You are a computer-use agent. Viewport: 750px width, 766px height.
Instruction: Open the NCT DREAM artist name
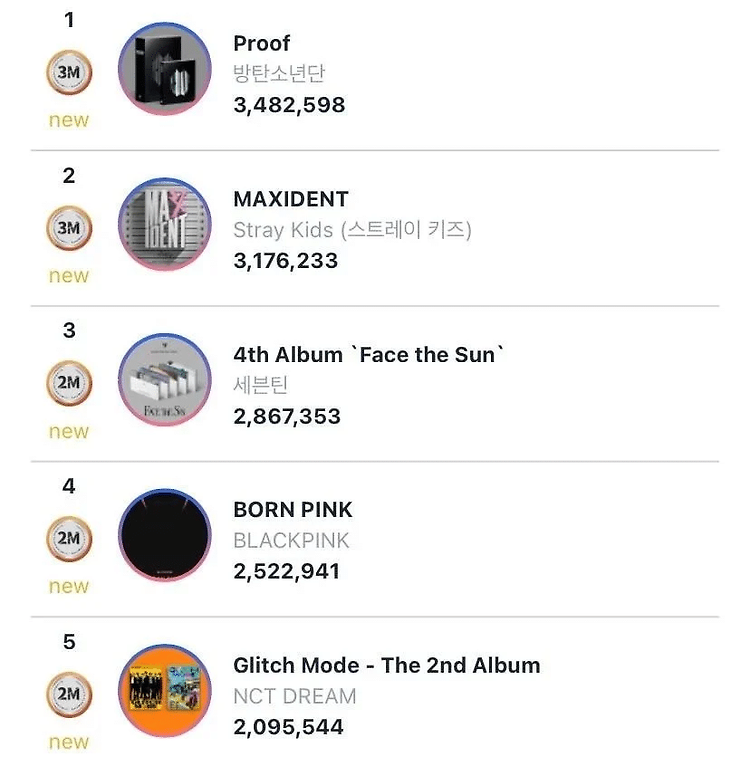coord(295,696)
